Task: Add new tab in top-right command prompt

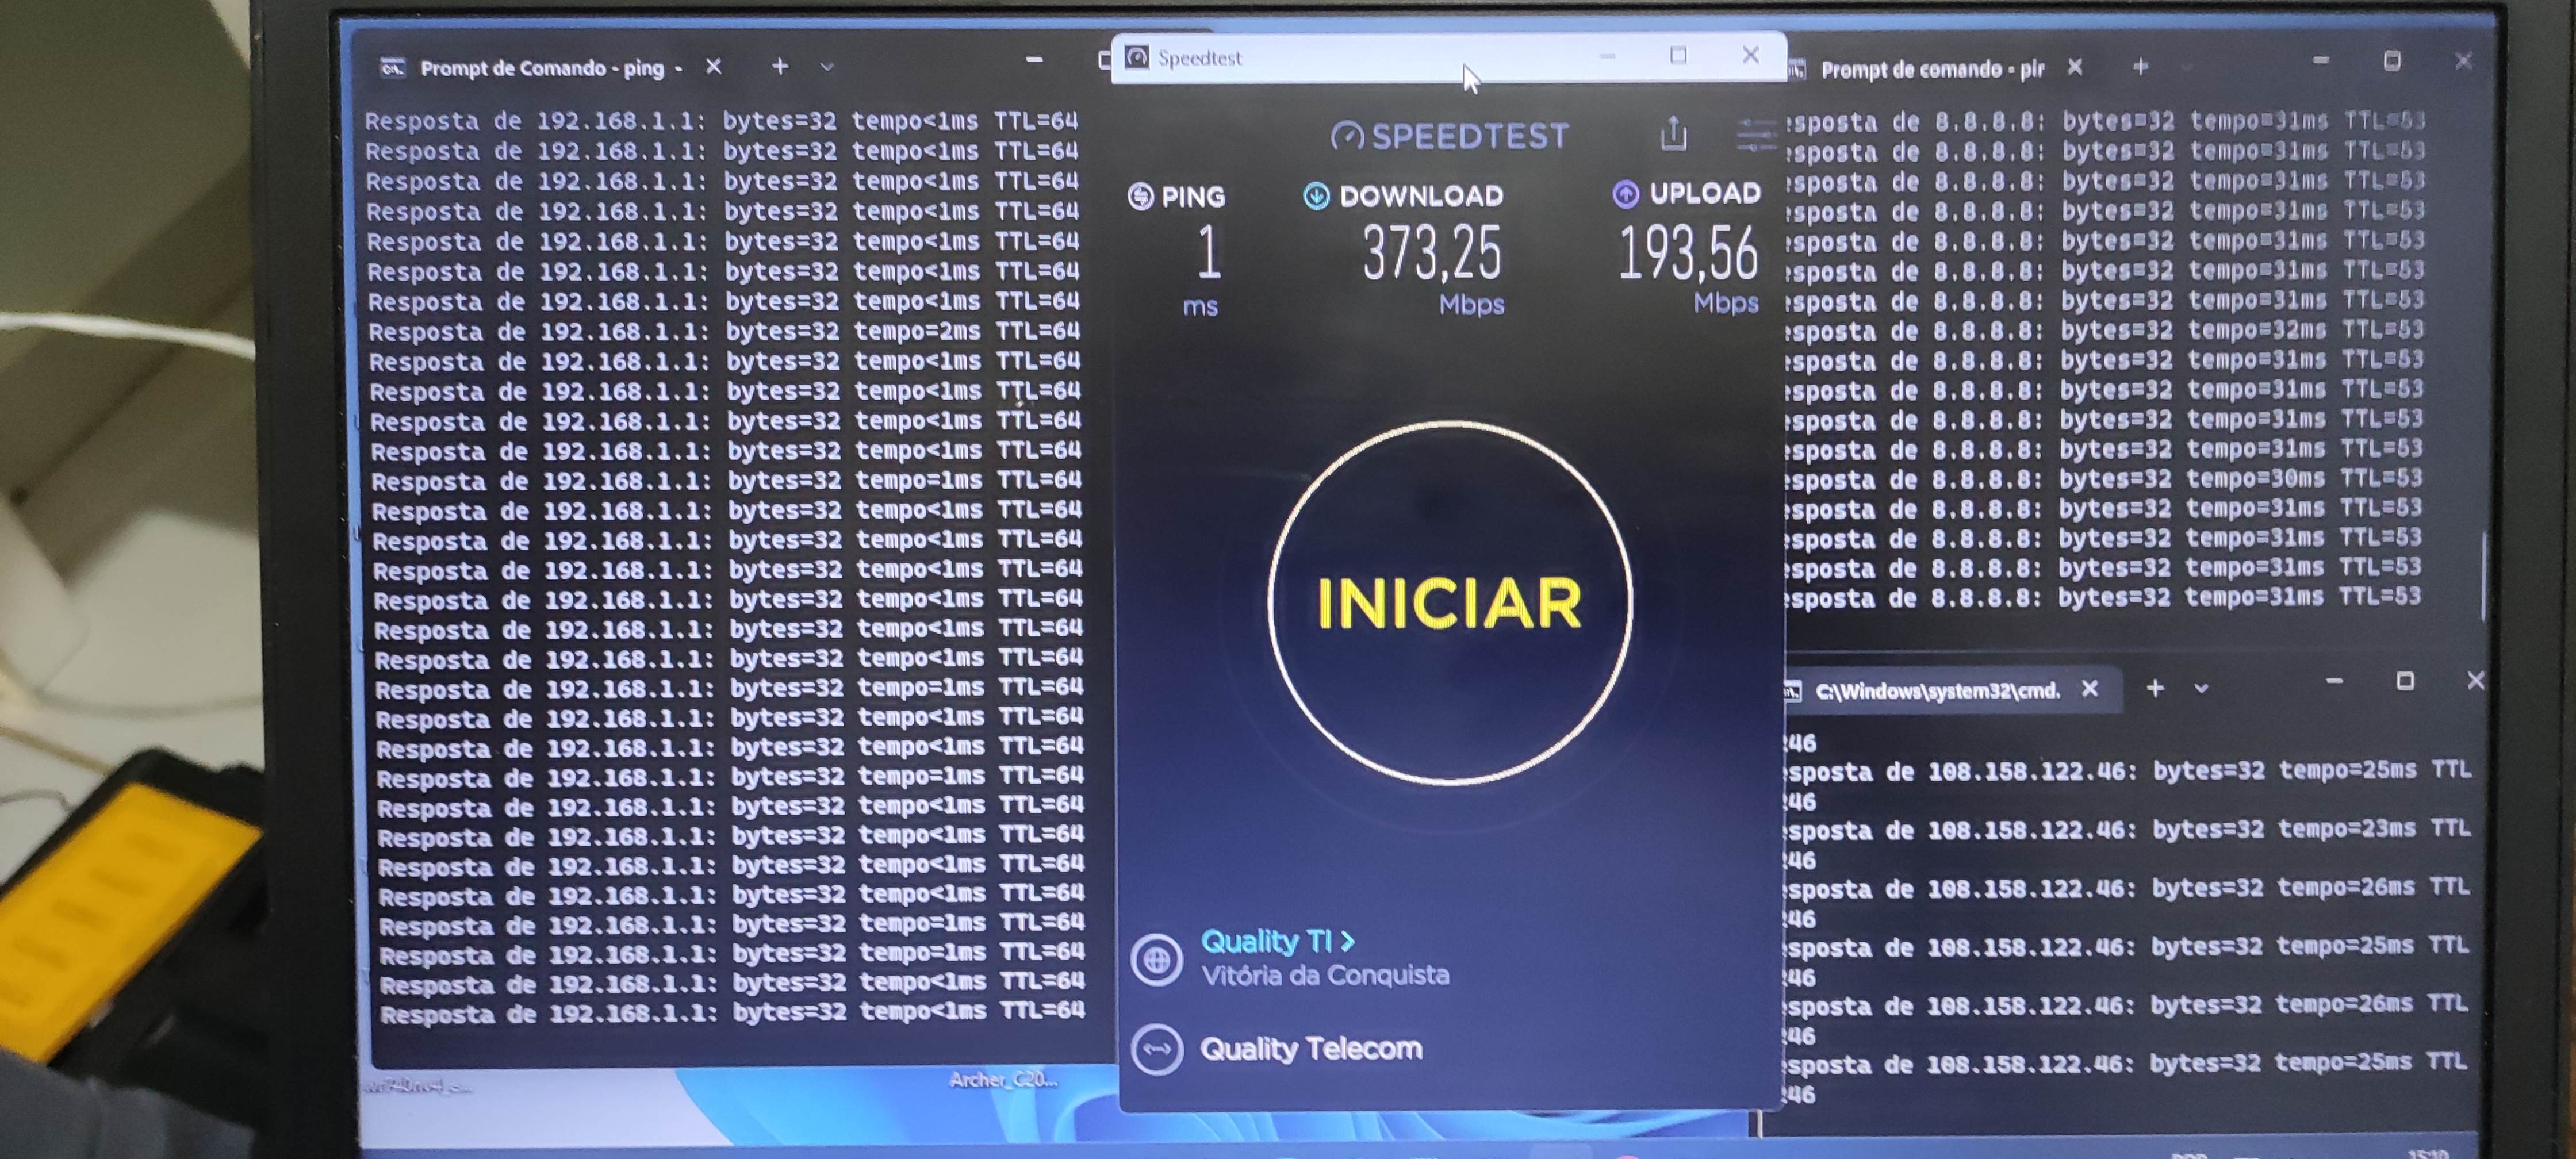Action: coord(2140,67)
